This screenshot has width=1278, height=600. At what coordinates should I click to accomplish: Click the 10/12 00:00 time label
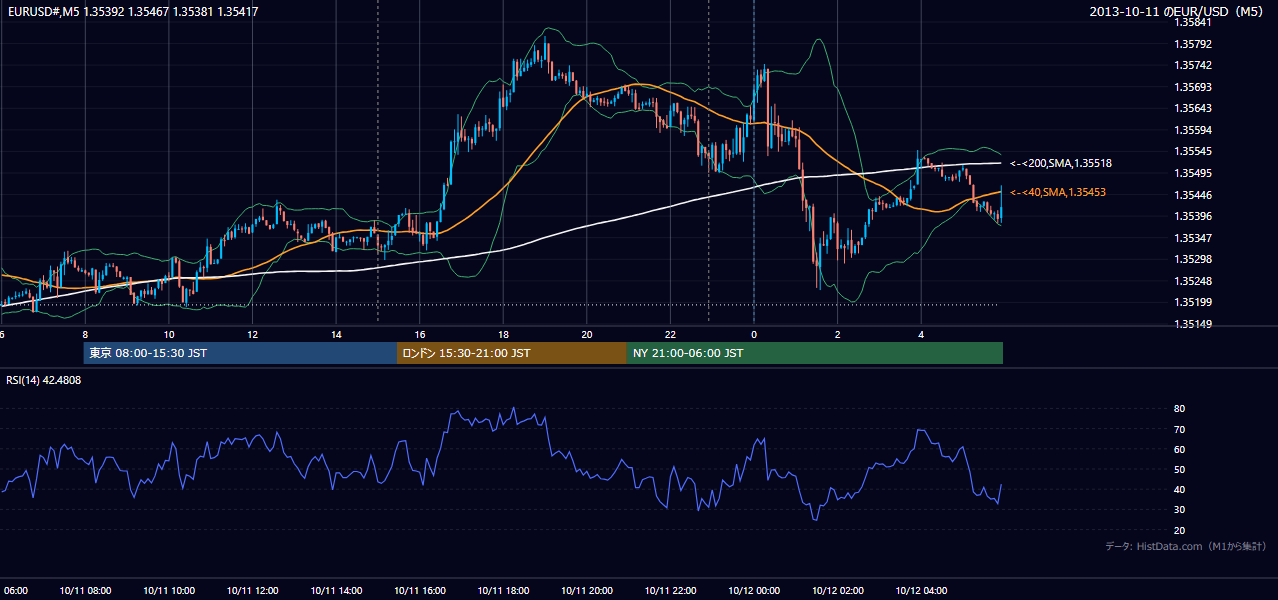(x=754, y=591)
